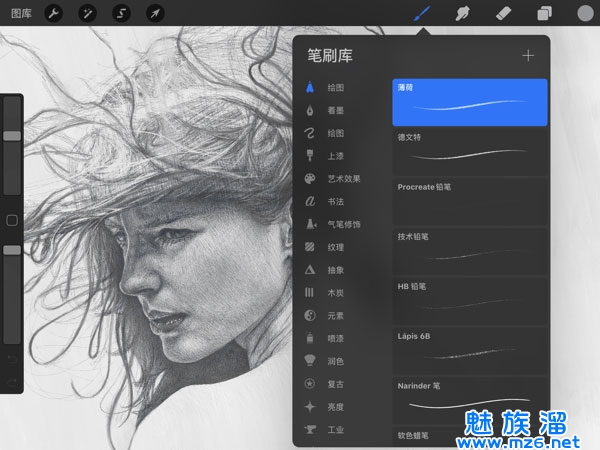The image size is (600, 450).
Task: Select the Eraser tool
Action: coord(504,14)
